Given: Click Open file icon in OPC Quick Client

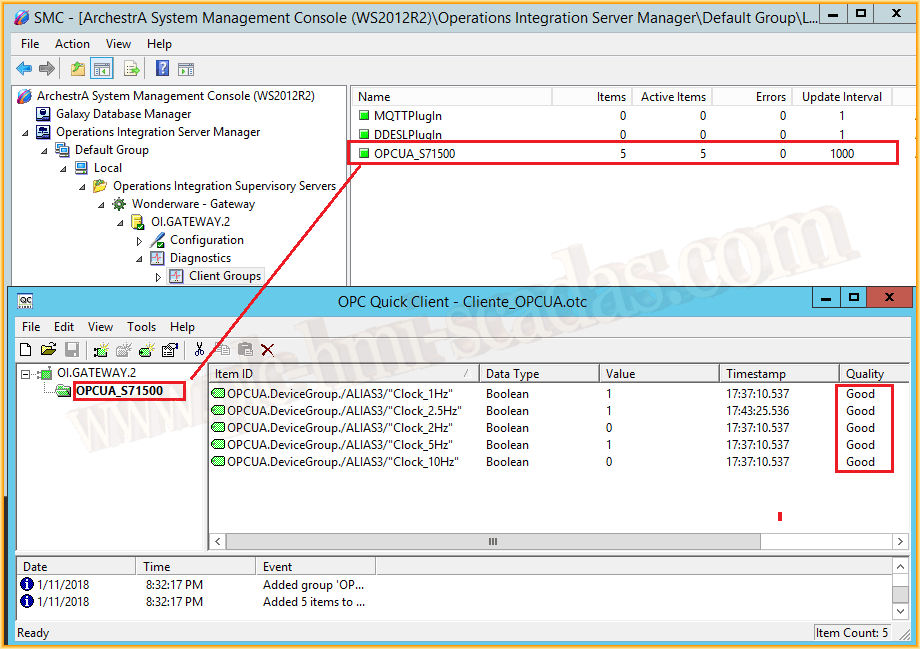Looking at the screenshot, I should click(48, 349).
